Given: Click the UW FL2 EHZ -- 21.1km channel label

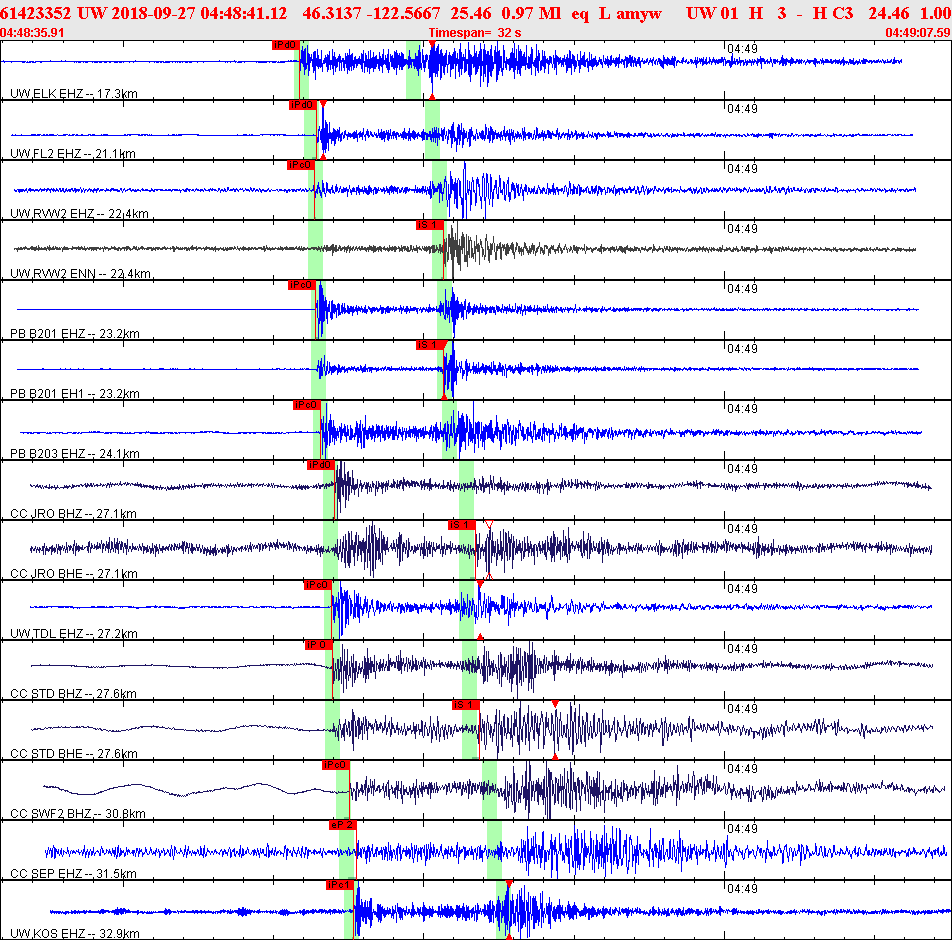Looking at the screenshot, I should click(x=72, y=154).
